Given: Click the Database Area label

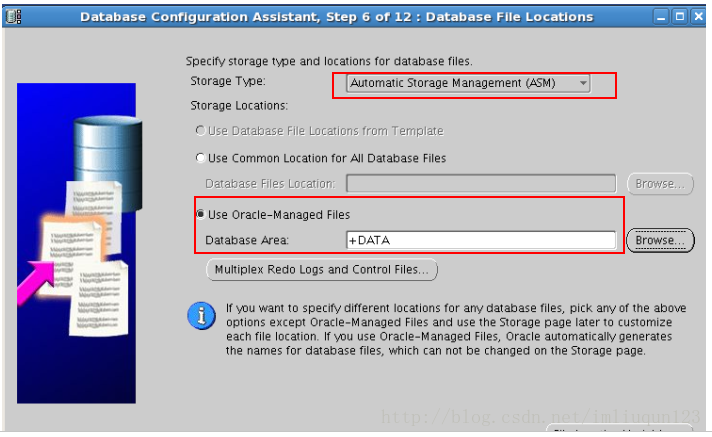Looking at the screenshot, I should coord(247,240).
